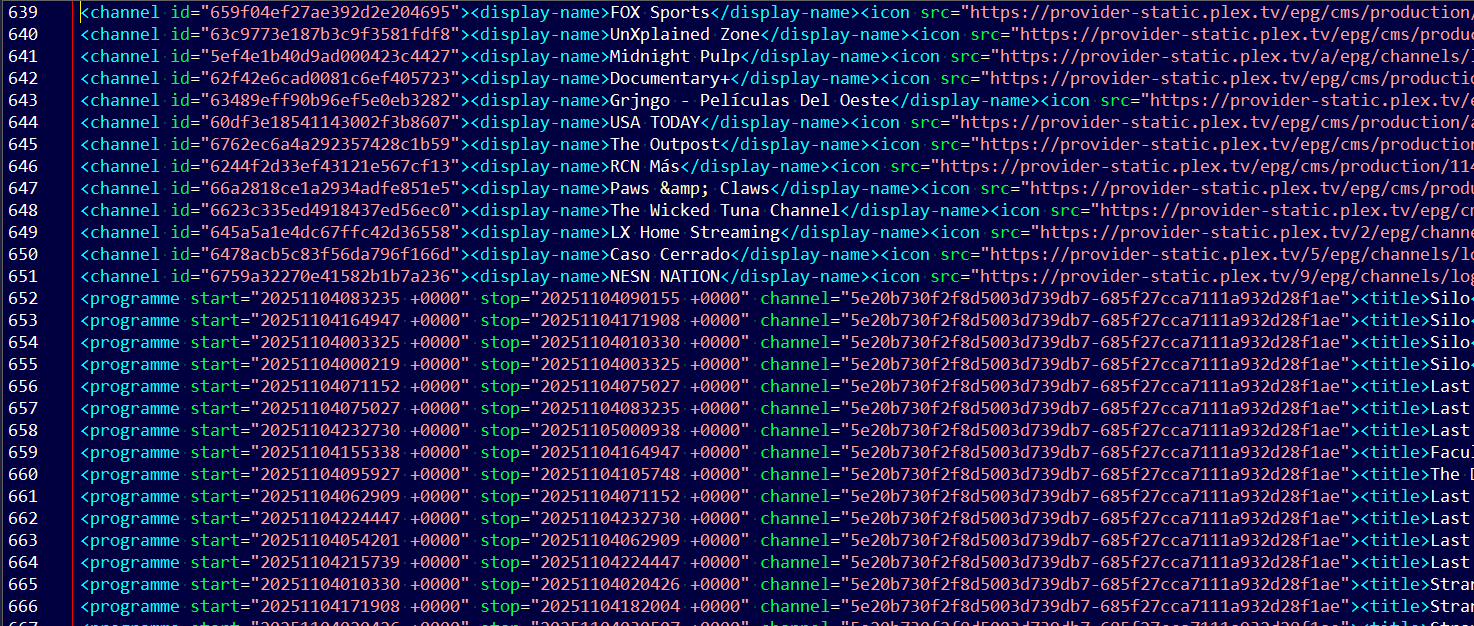Click the LX Home Streaming text

click(694, 233)
